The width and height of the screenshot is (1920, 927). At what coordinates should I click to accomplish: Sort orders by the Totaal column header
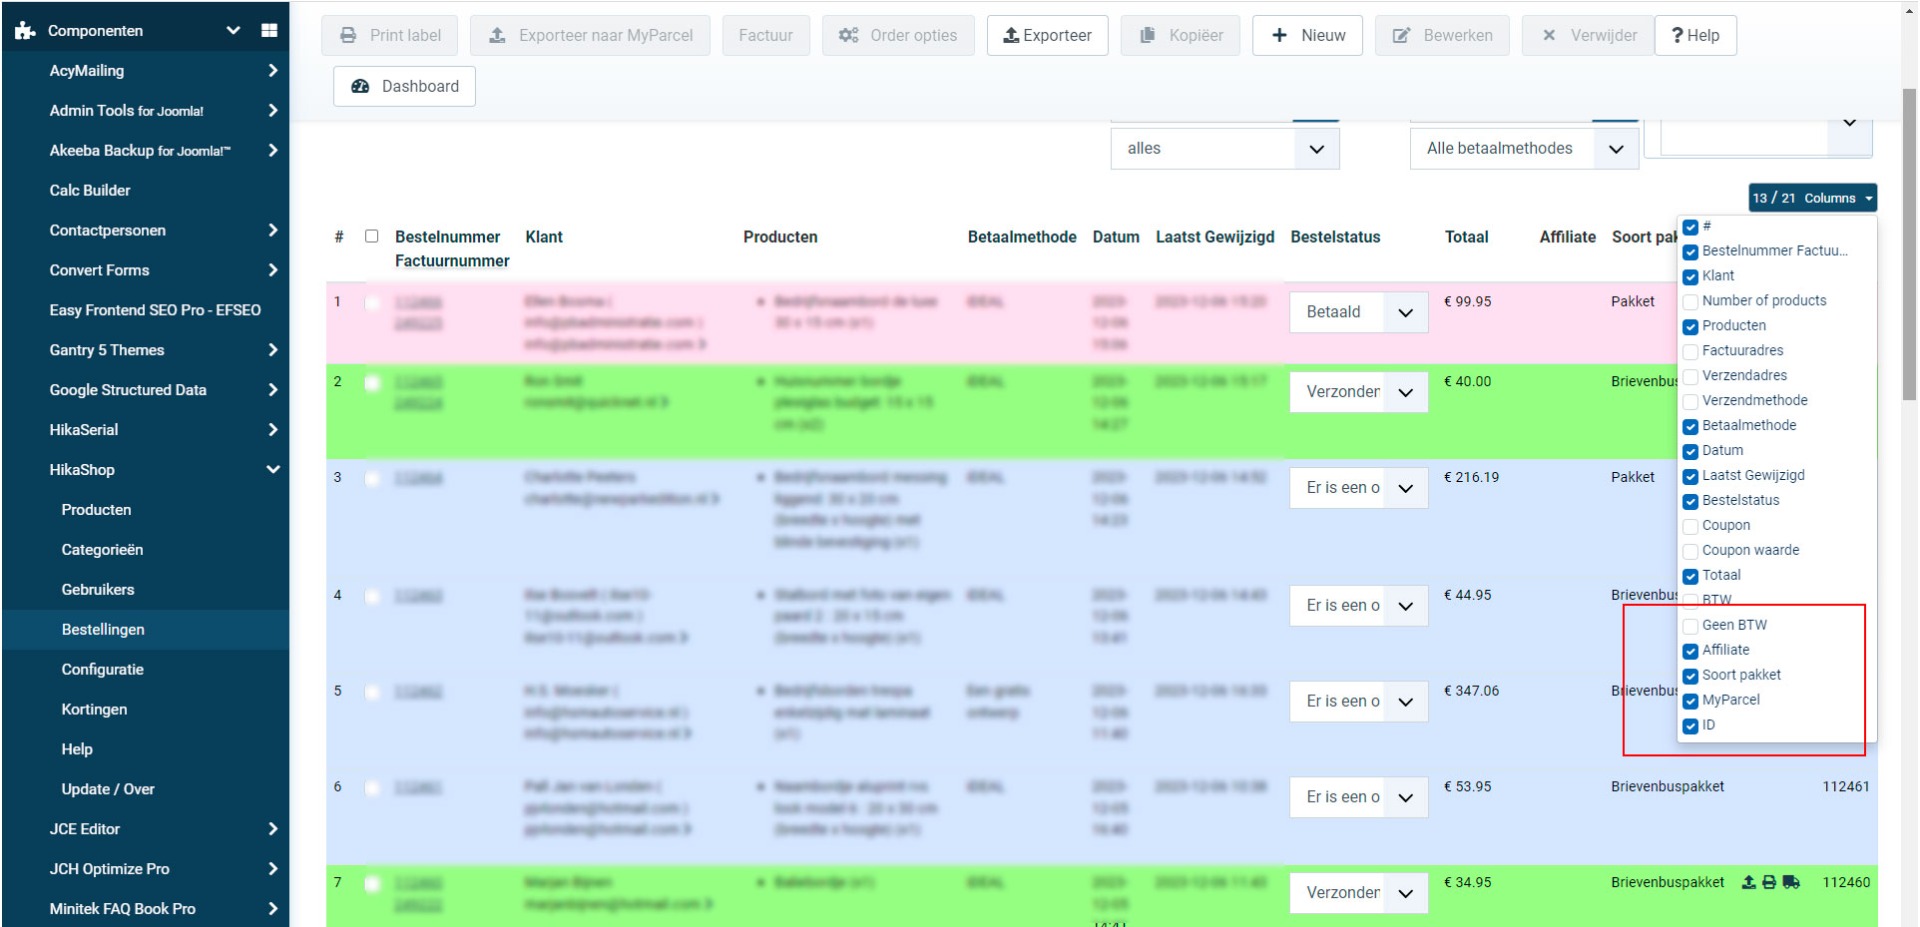coord(1466,237)
